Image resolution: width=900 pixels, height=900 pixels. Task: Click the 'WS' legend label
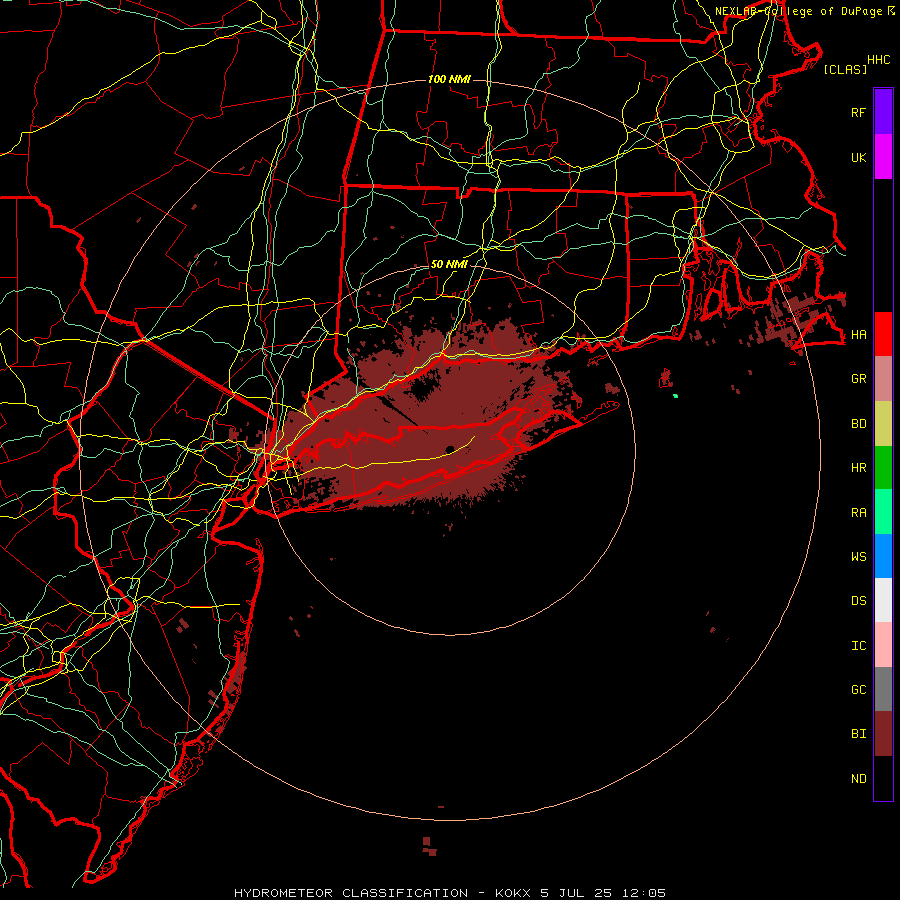tap(859, 557)
